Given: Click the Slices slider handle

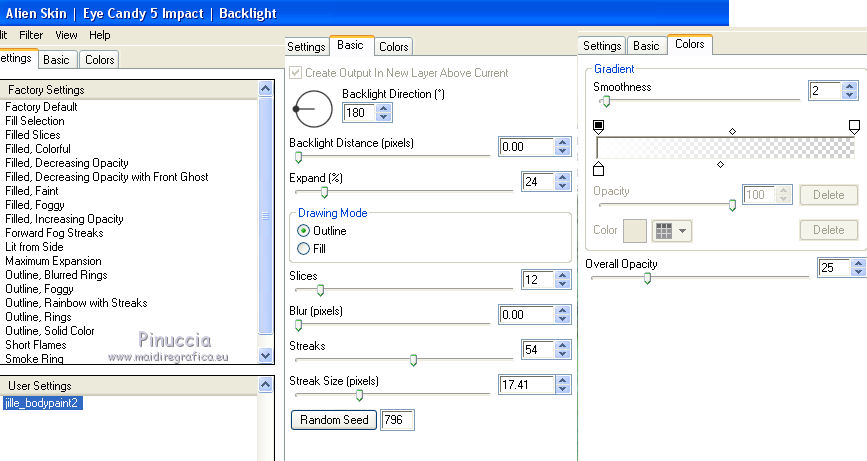Looking at the screenshot, I should click(320, 290).
